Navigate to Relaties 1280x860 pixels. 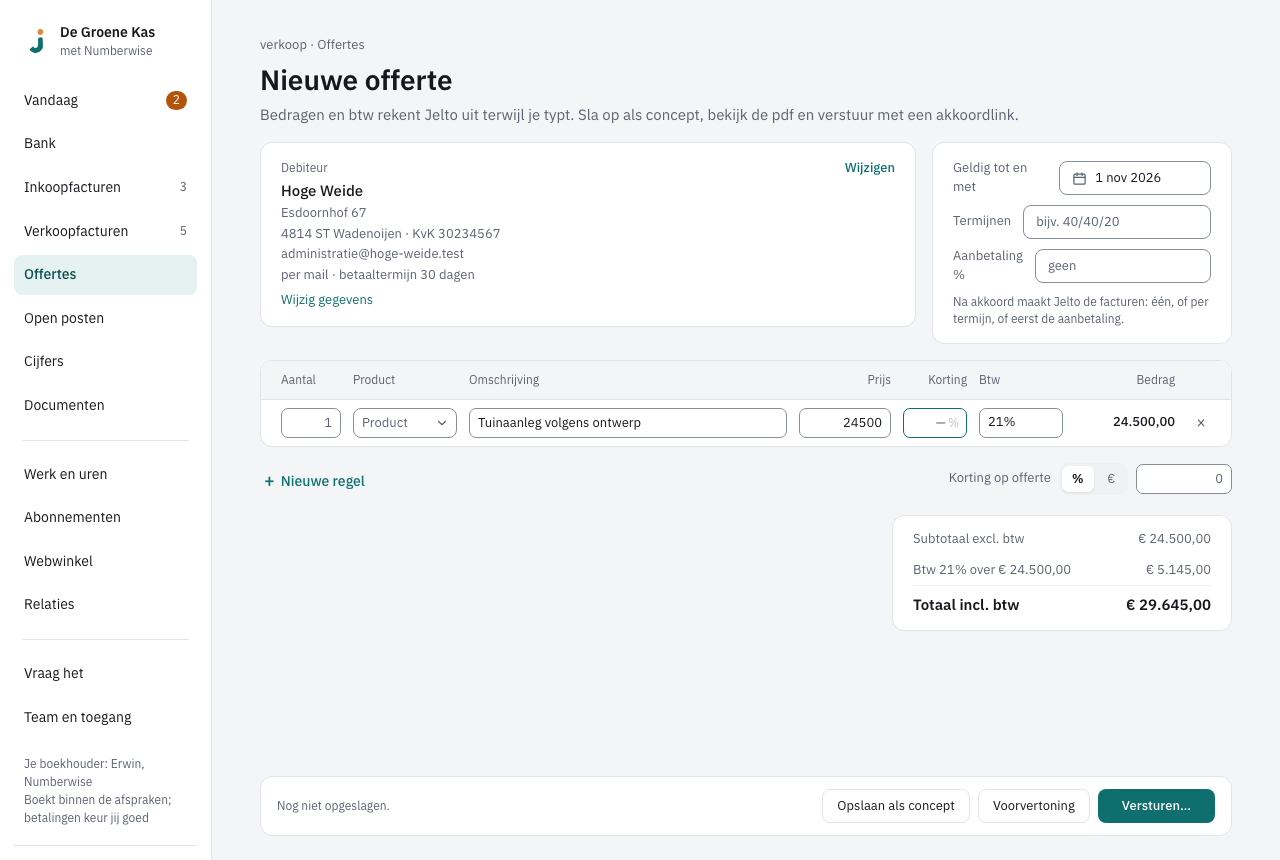point(105,604)
